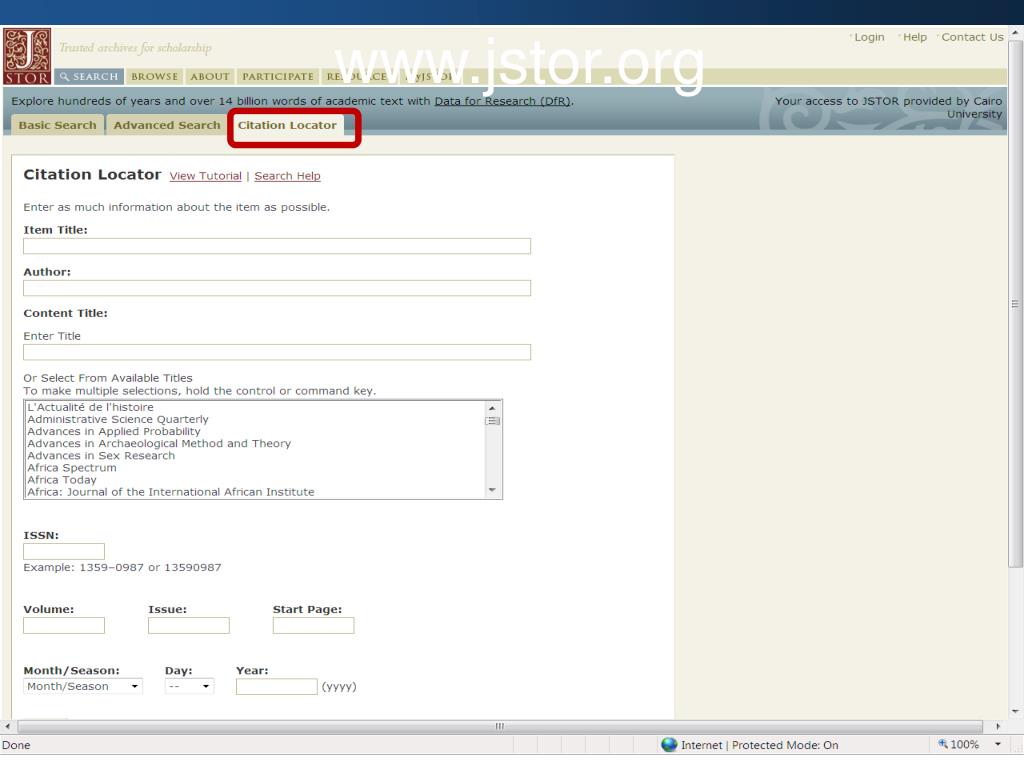Click the page vertical scrollbar up arrow
Viewport: 1024px width, 768px height.
(1016, 33)
